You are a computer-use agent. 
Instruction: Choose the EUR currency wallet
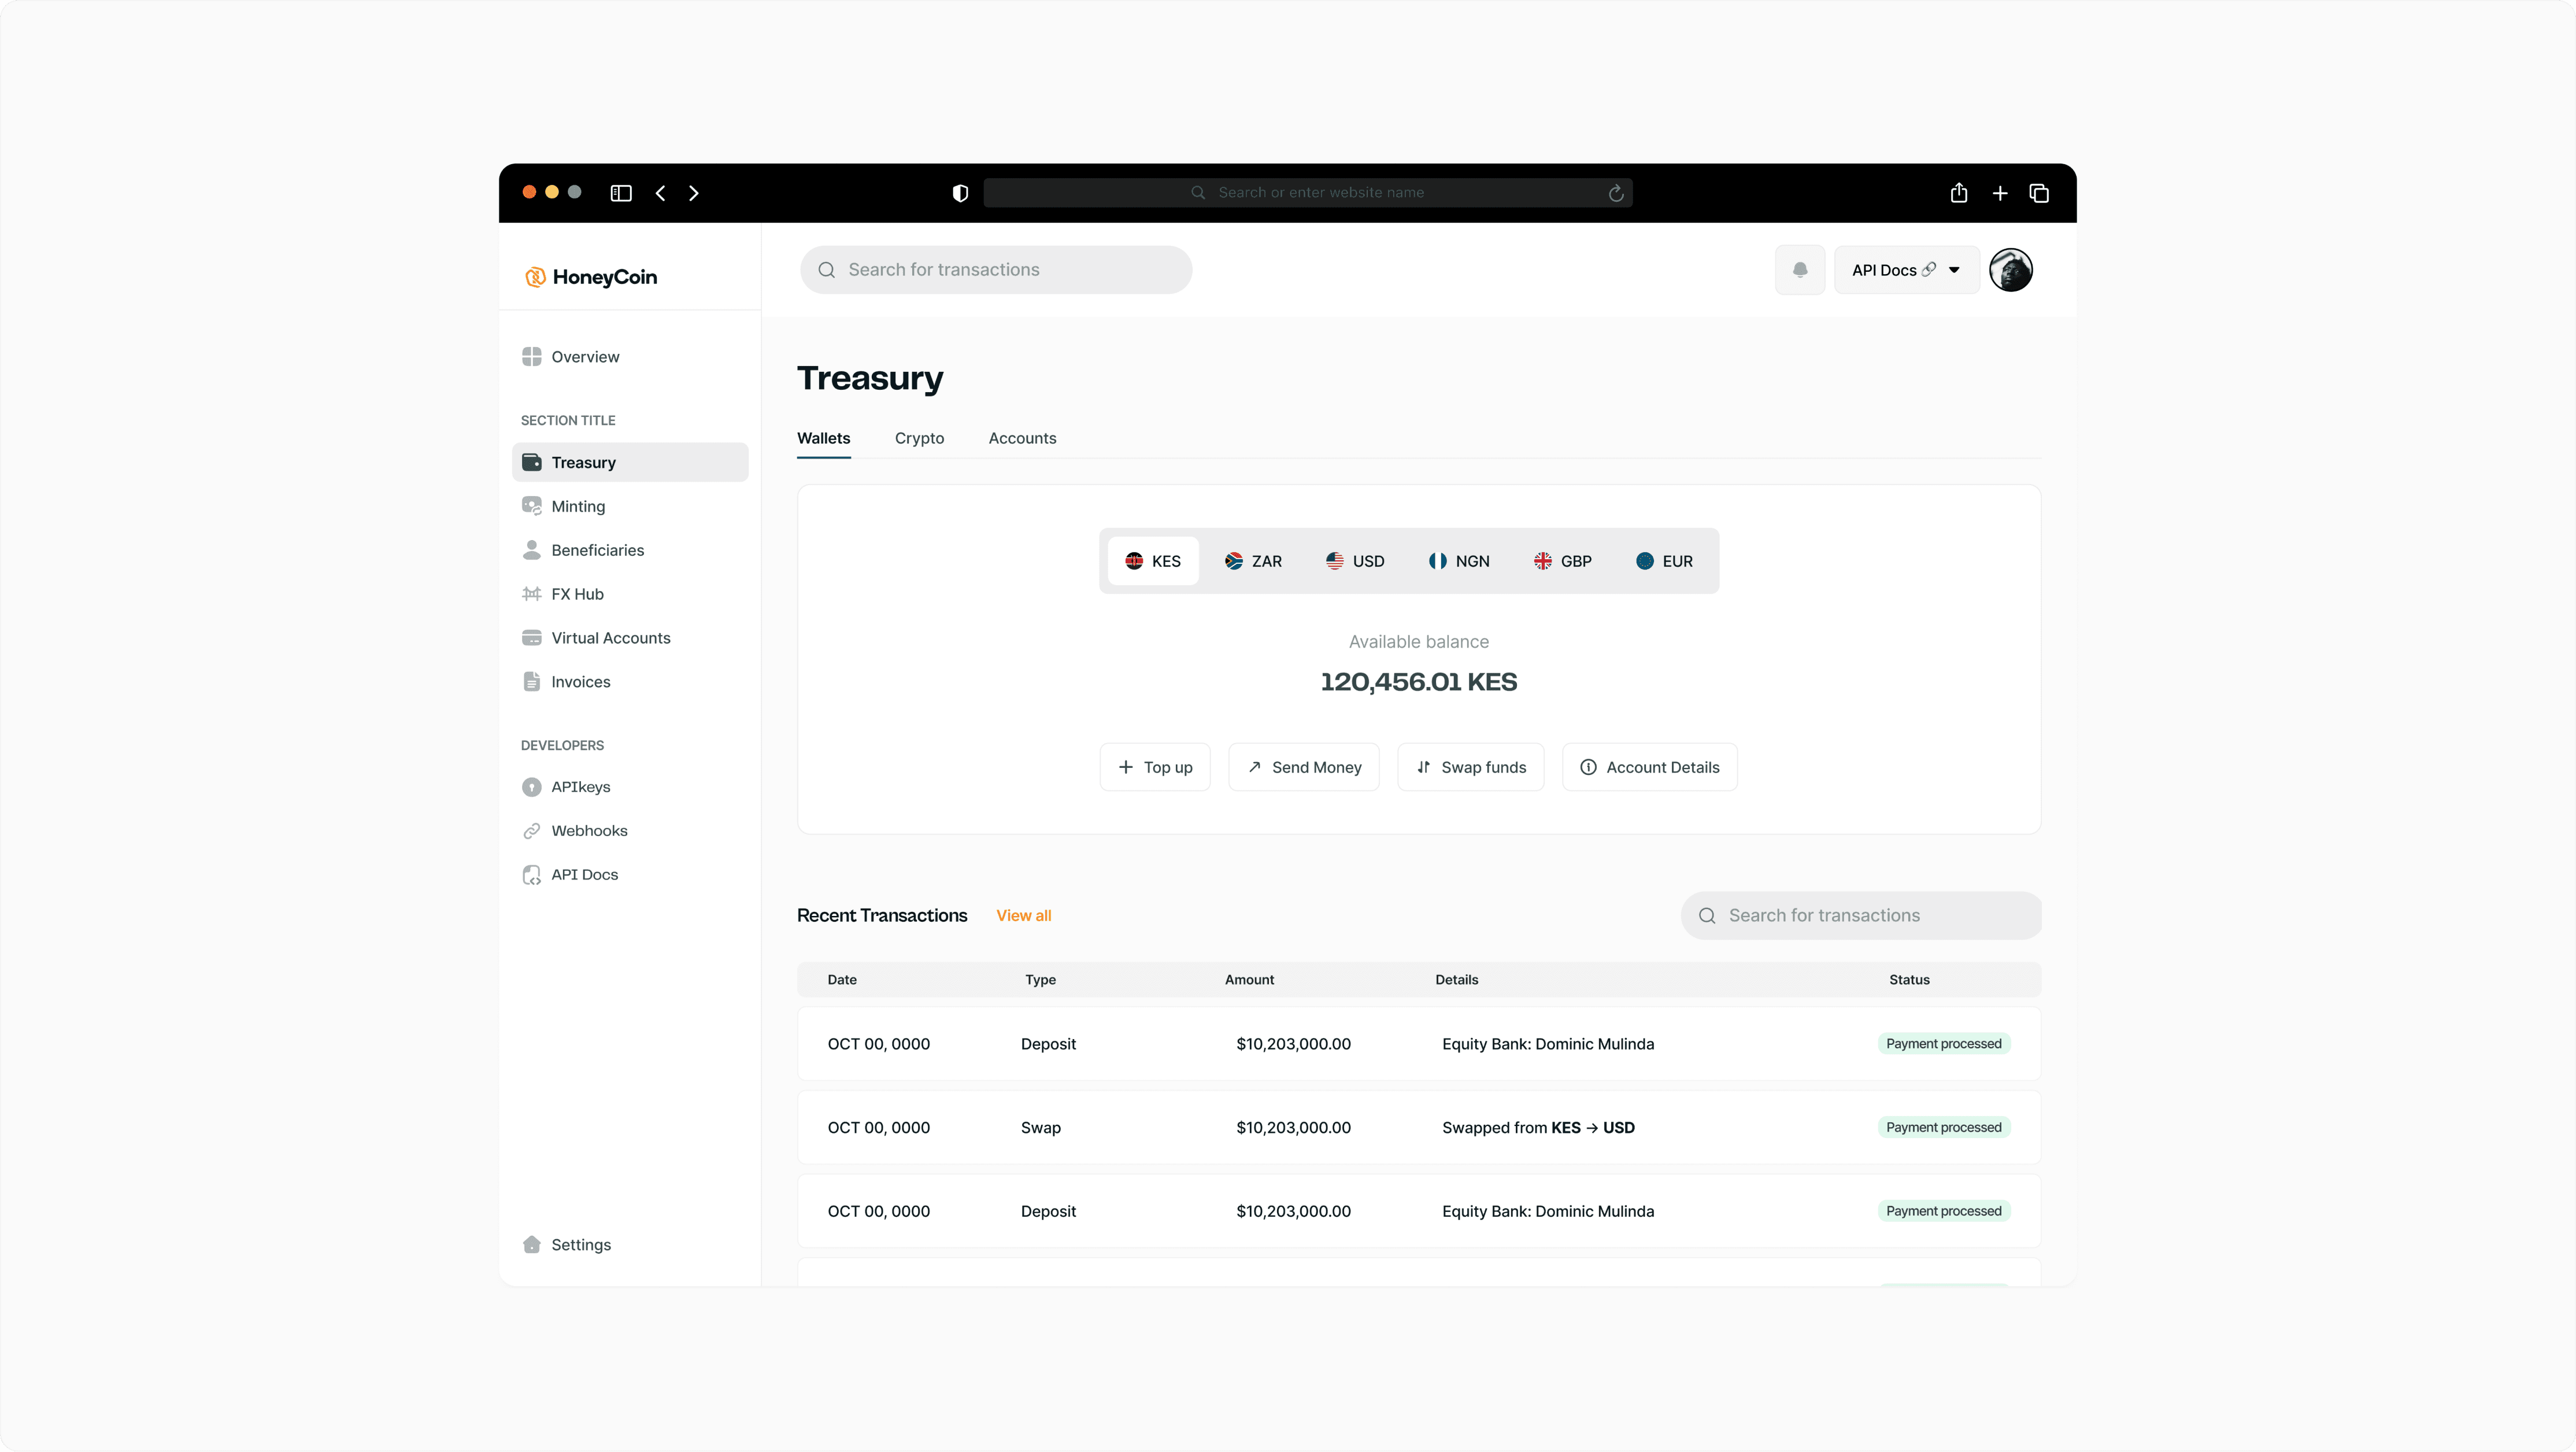coord(1664,561)
